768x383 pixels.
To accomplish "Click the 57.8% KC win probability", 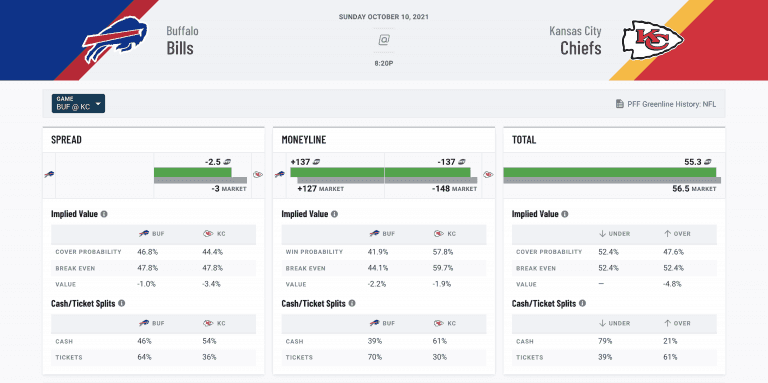I will (x=443, y=252).
